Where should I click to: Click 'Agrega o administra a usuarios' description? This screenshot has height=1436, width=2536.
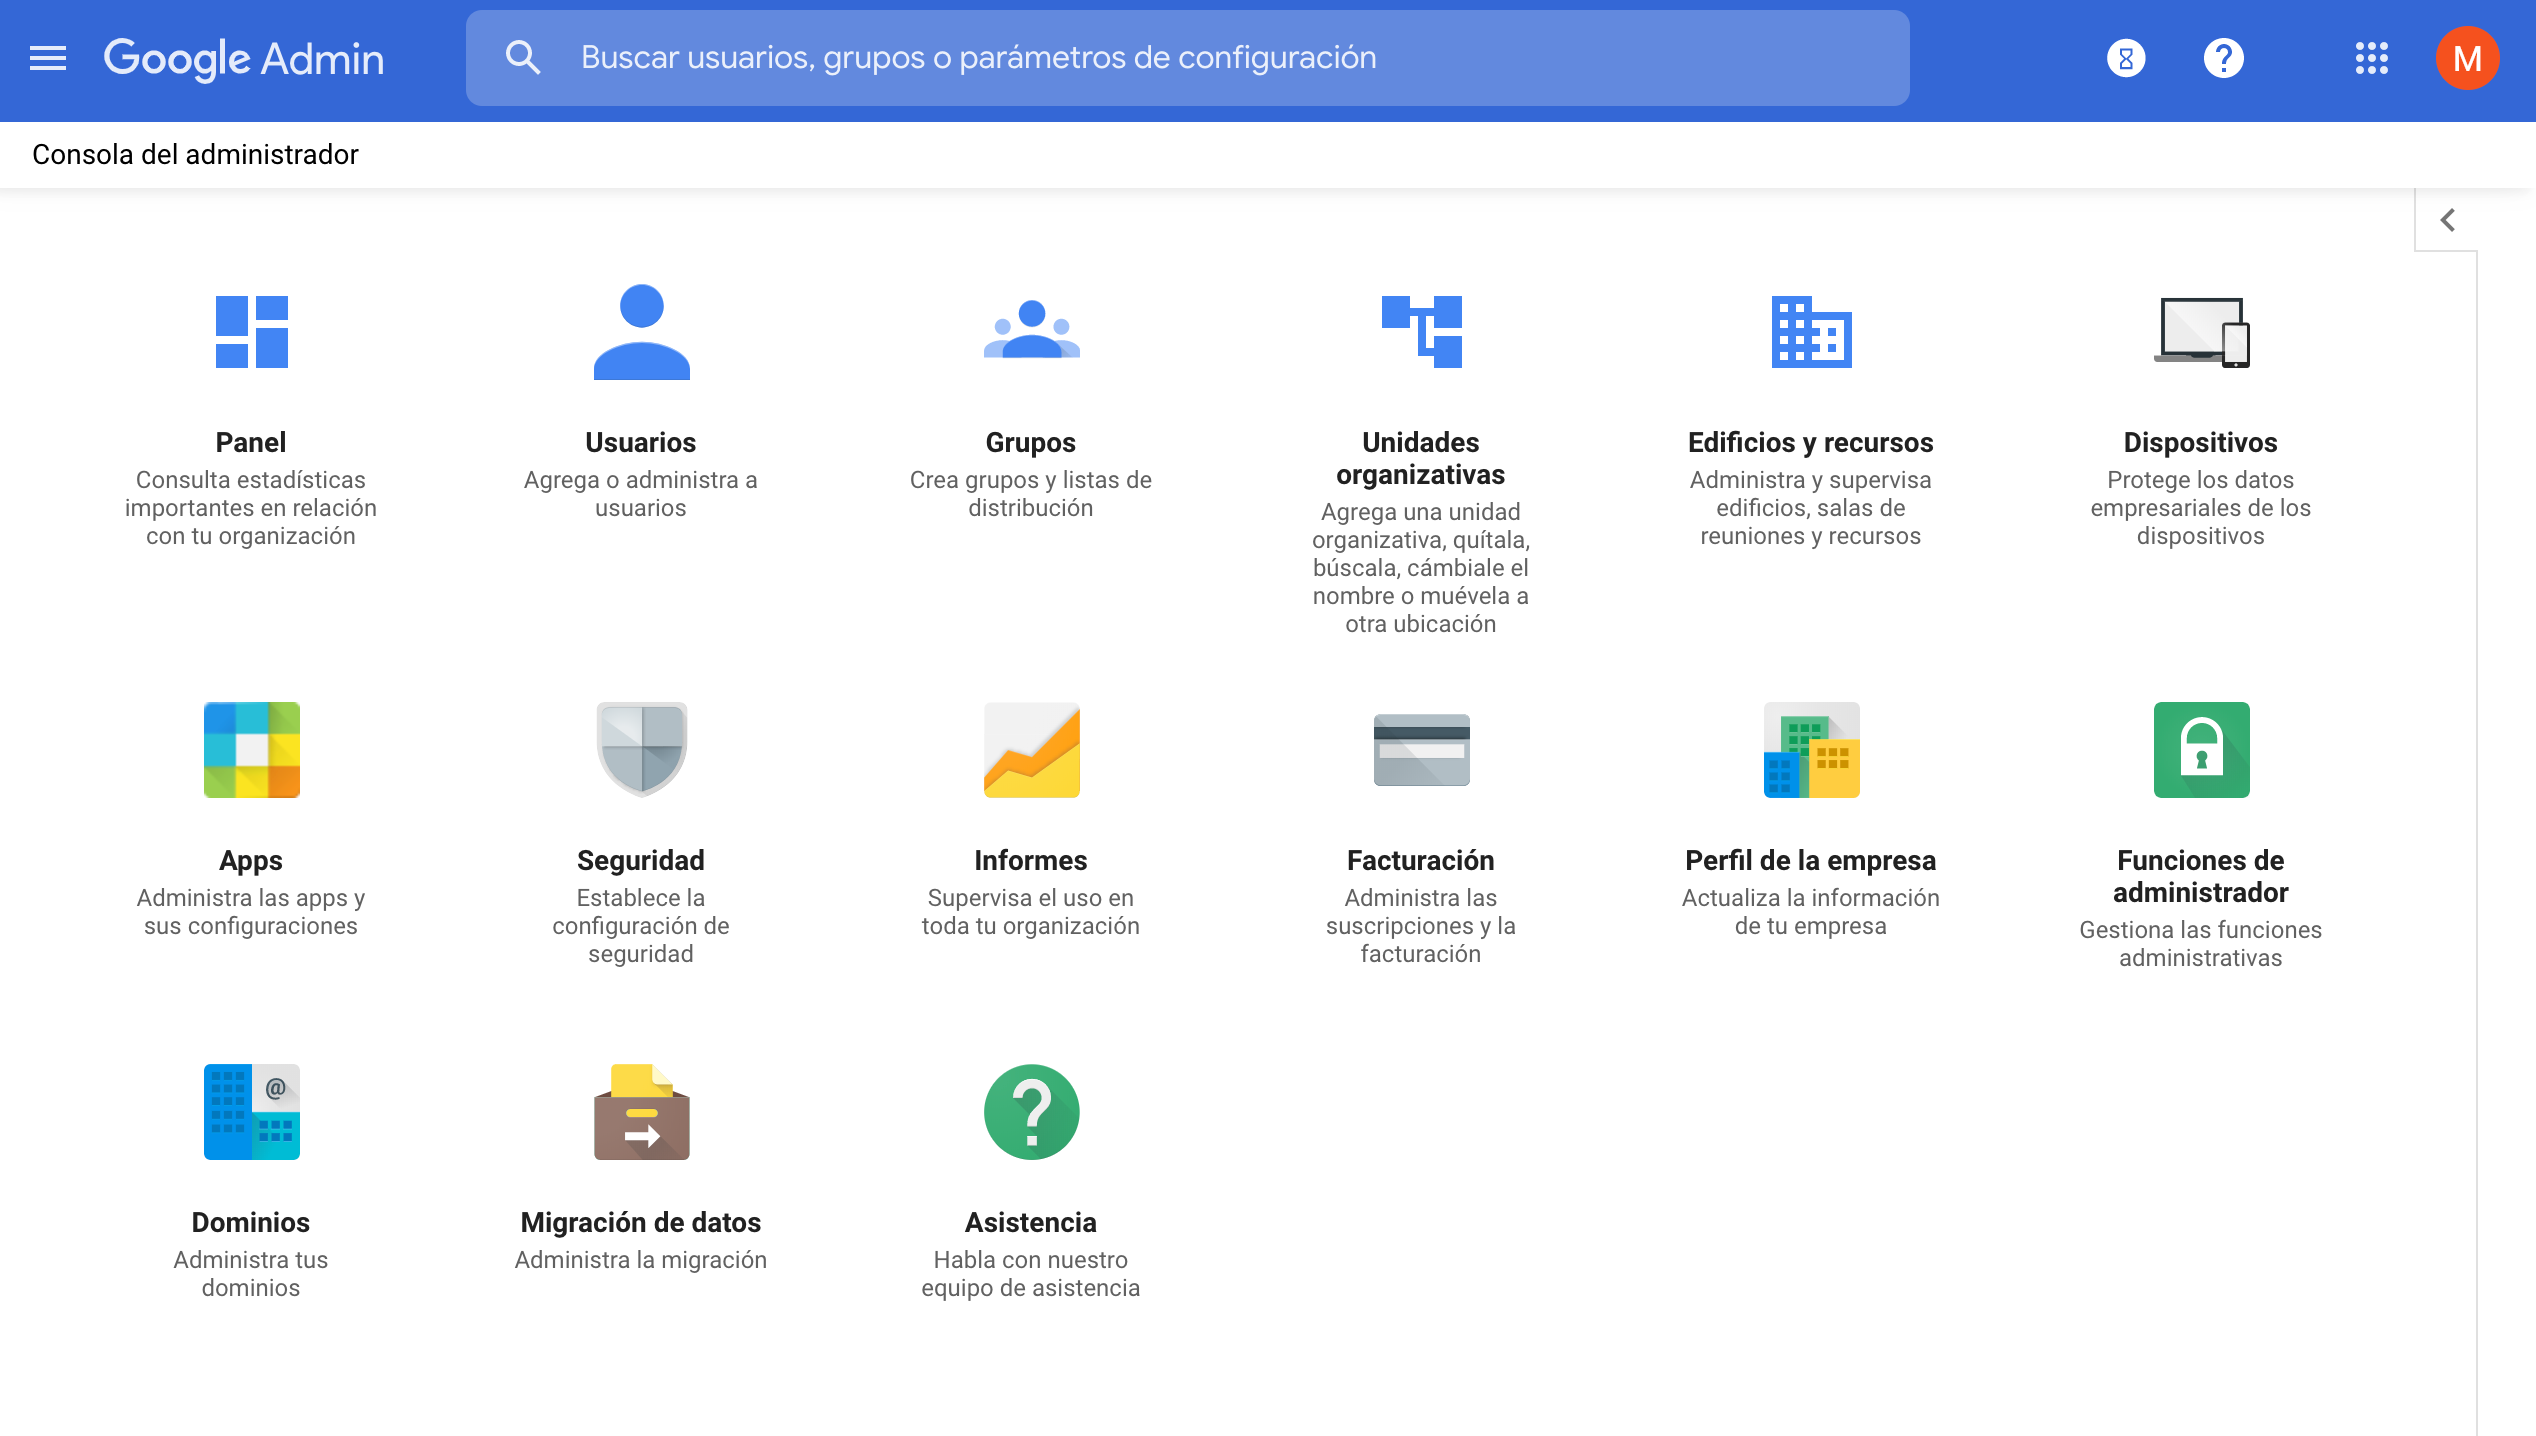pyautogui.click(x=641, y=494)
